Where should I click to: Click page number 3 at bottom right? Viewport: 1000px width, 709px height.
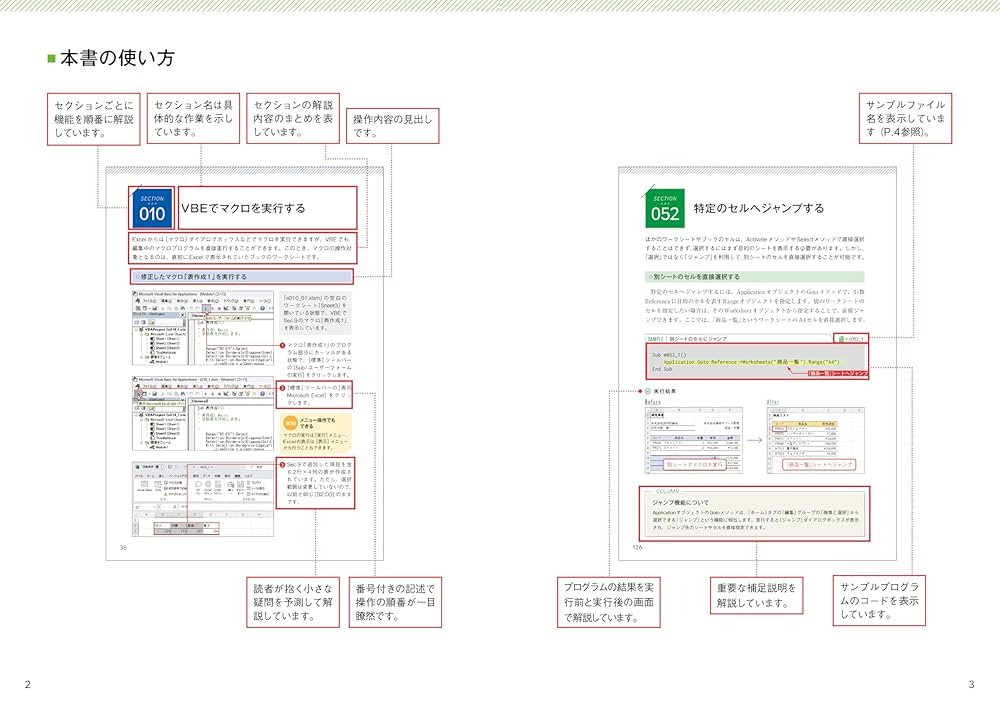(971, 684)
